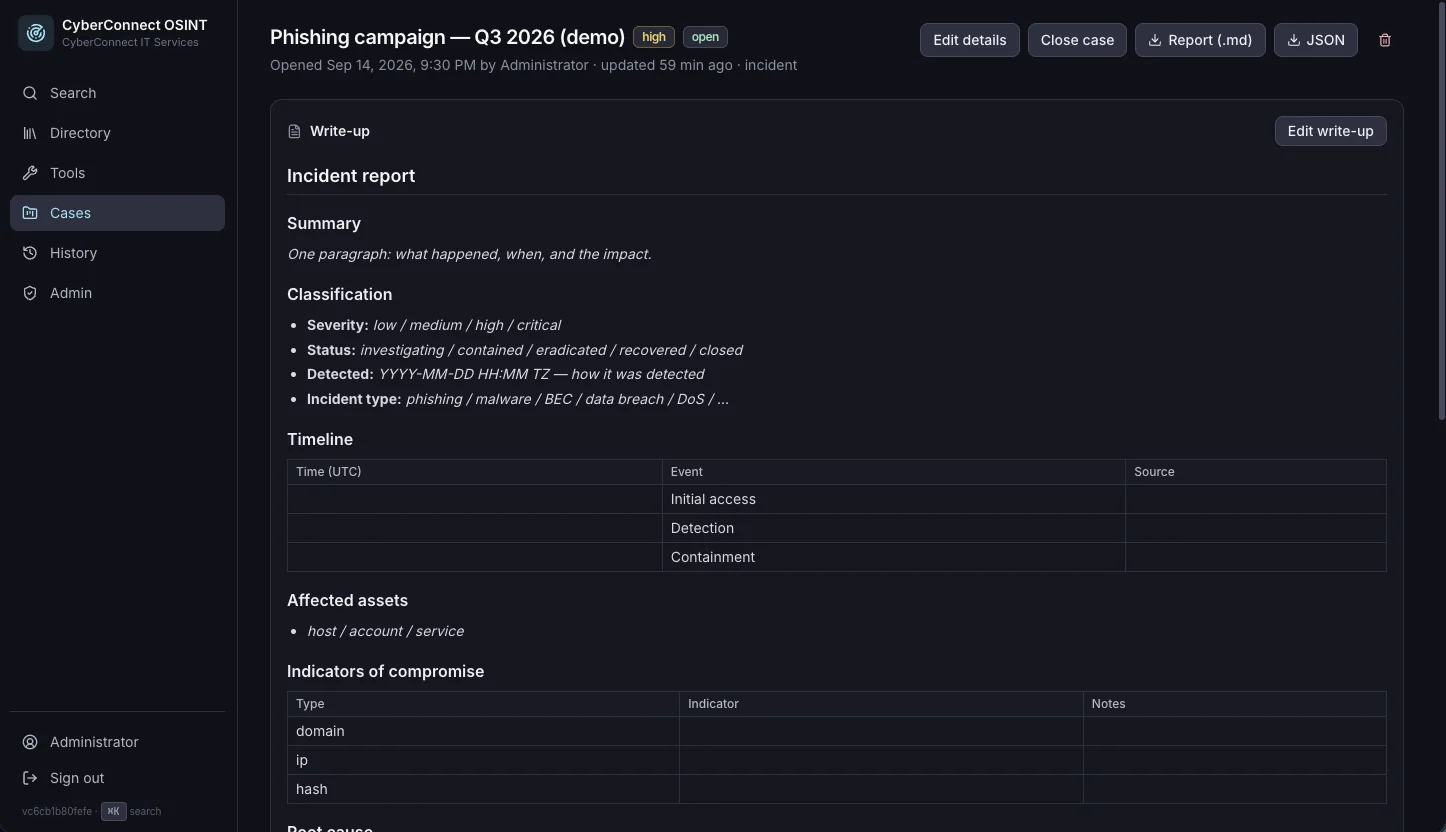Click the 'host / account / service' bullet
The height and width of the screenshot is (832, 1446).
(385, 631)
